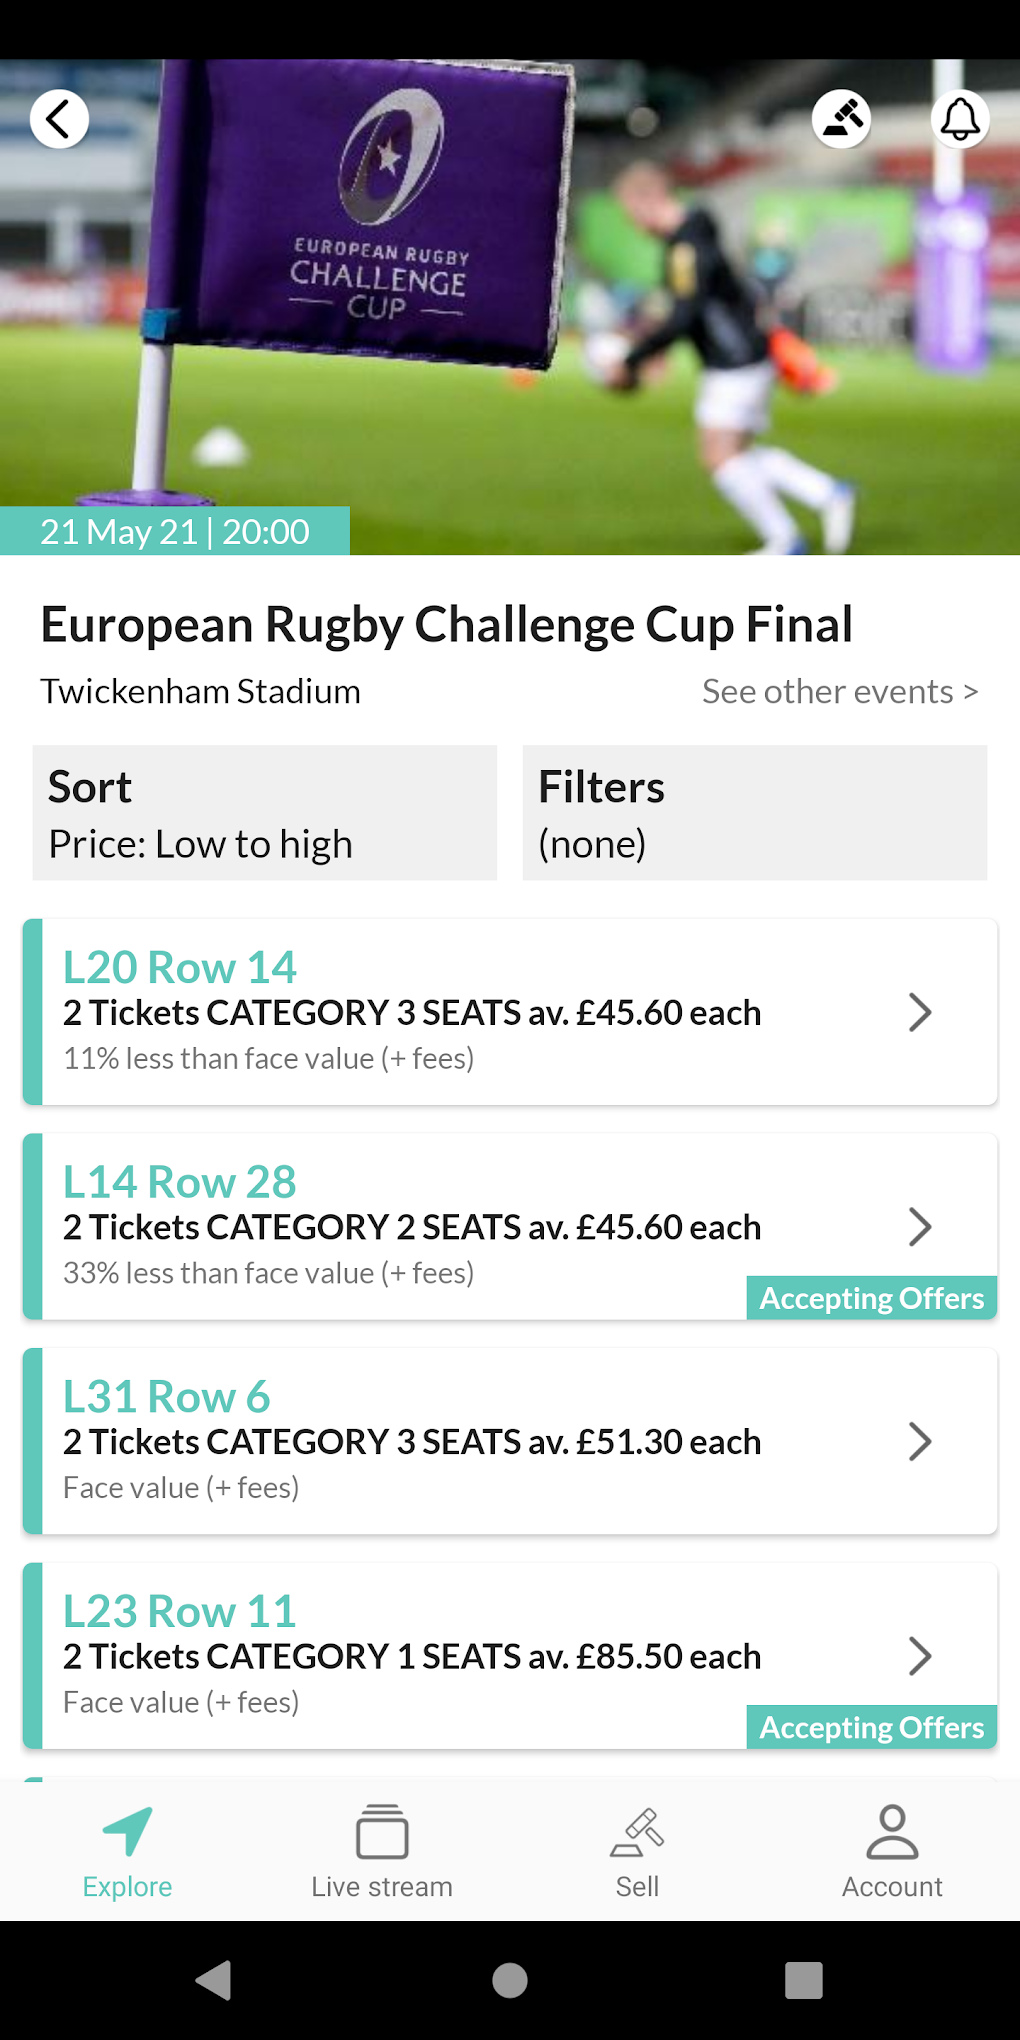Open the Sell tab
This screenshot has height=2040, width=1020.
(637, 1850)
